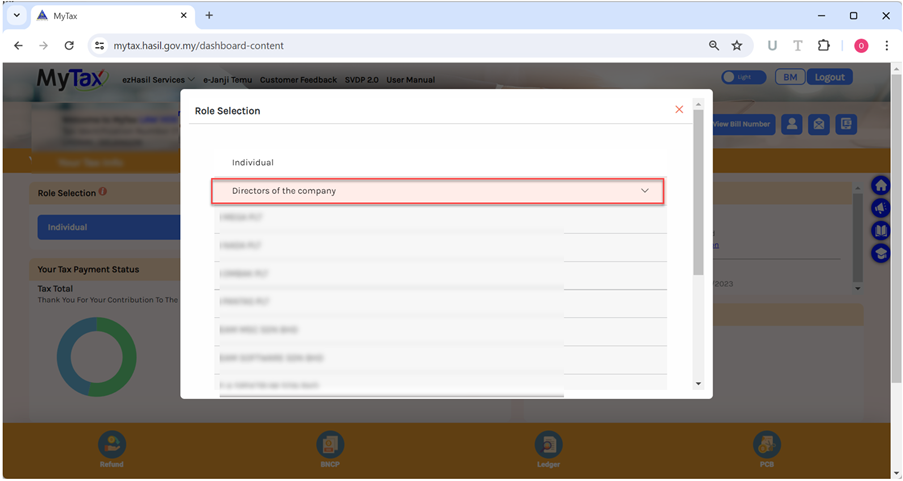The image size is (903, 481).
Task: Open the user profile icon
Action: (792, 124)
